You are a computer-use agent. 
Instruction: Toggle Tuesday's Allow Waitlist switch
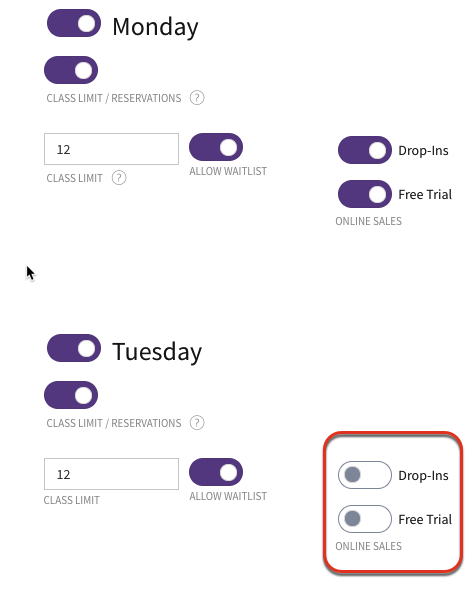216,472
